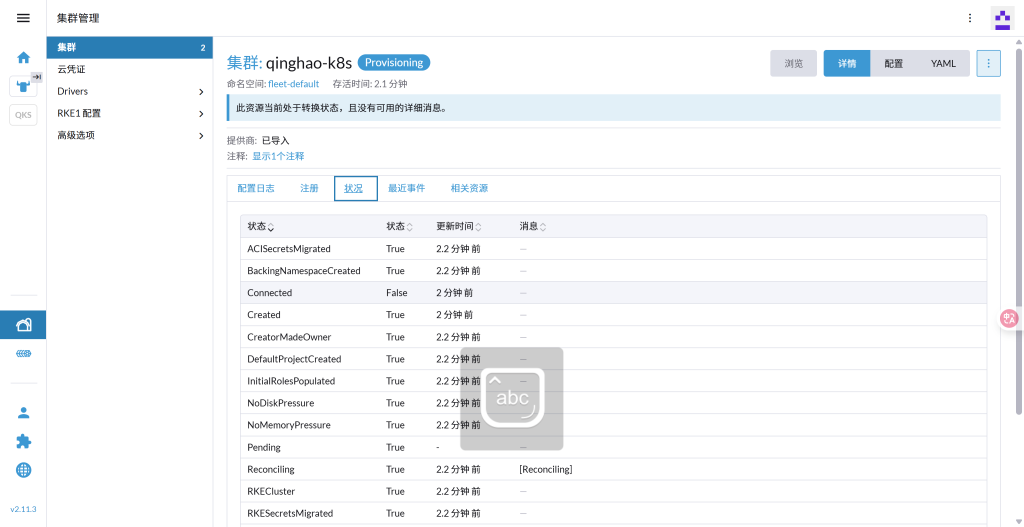Switch to the 配置日志 tab
This screenshot has height=527, width=1024.
point(256,188)
